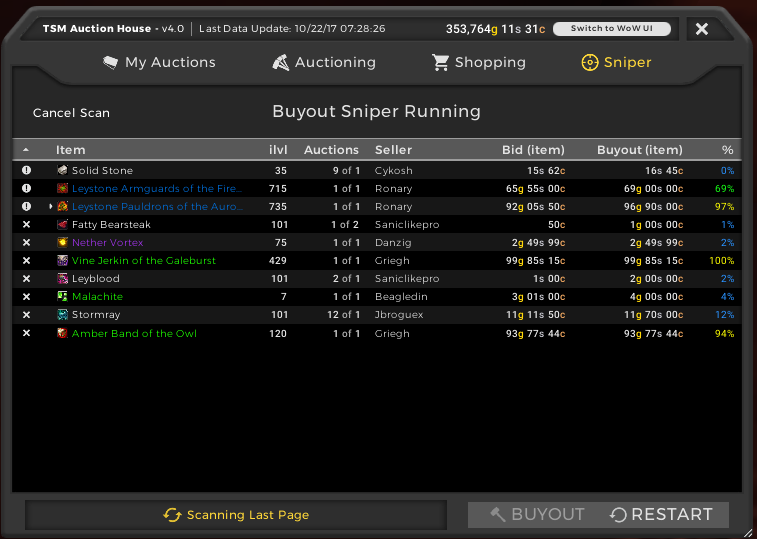Remove the Amber Band of the Owl row
Image resolution: width=757 pixels, height=539 pixels.
click(26, 333)
